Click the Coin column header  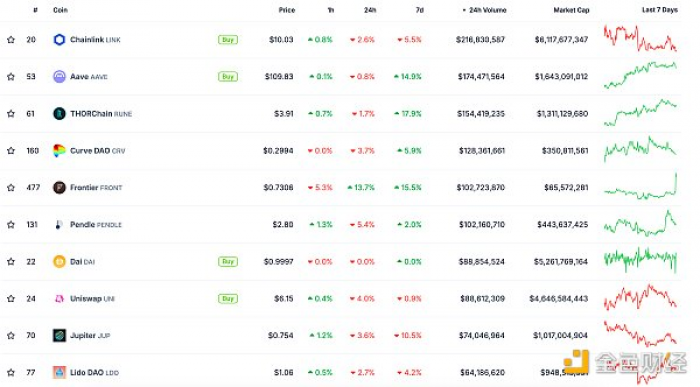click(x=60, y=10)
